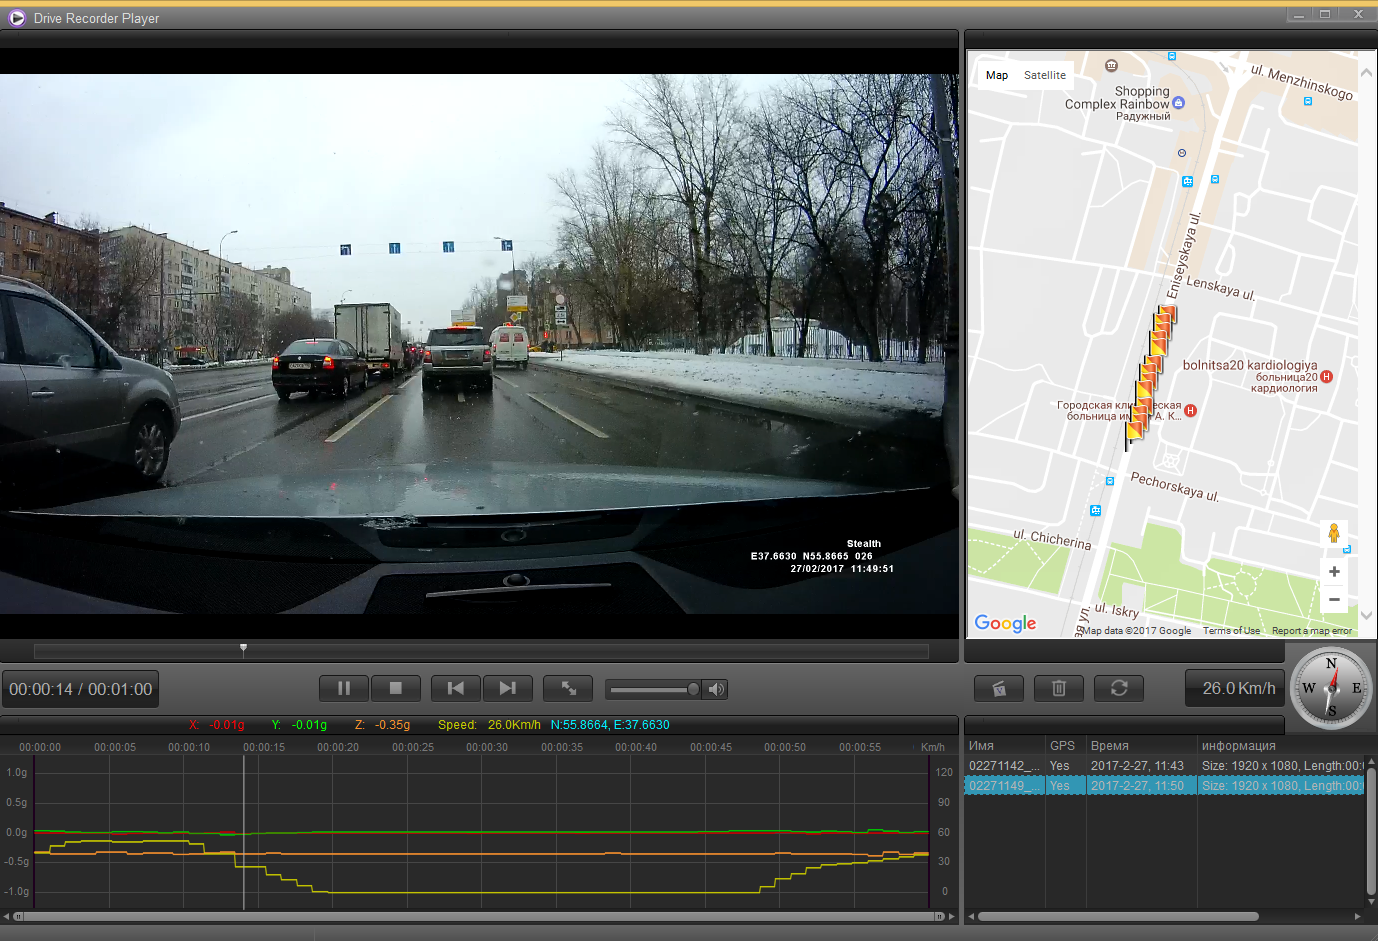Click the N:55.8664, E:37.6630 coordinates
Viewport: 1378px width, 941px height.
coord(610,725)
